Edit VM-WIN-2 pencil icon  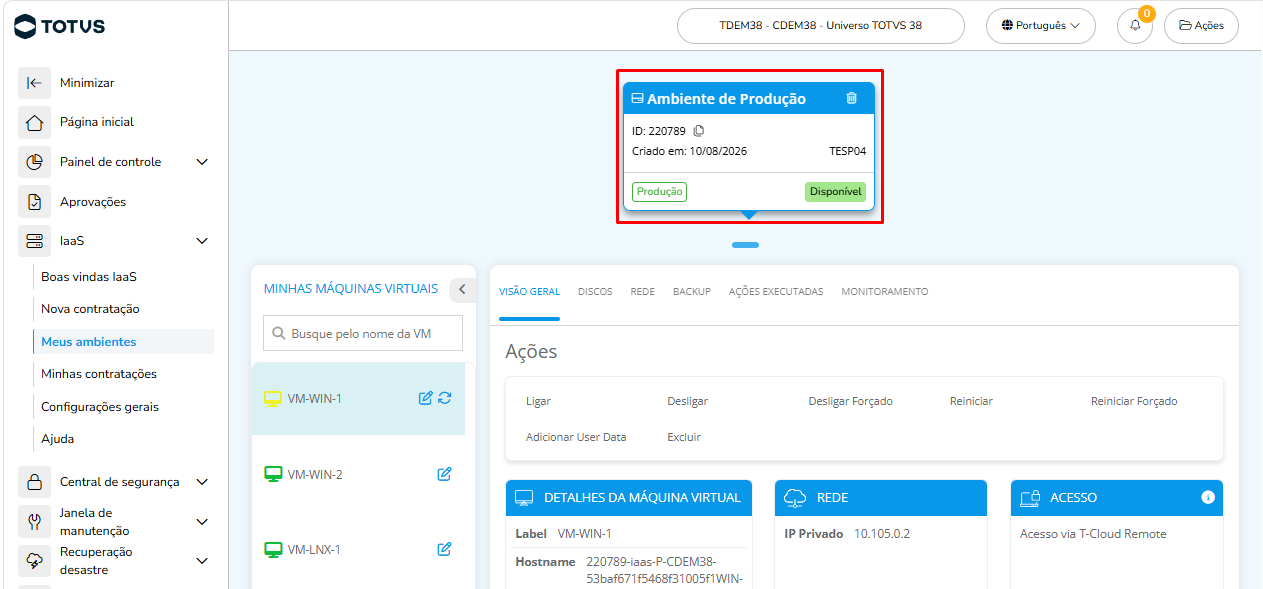[x=445, y=474]
